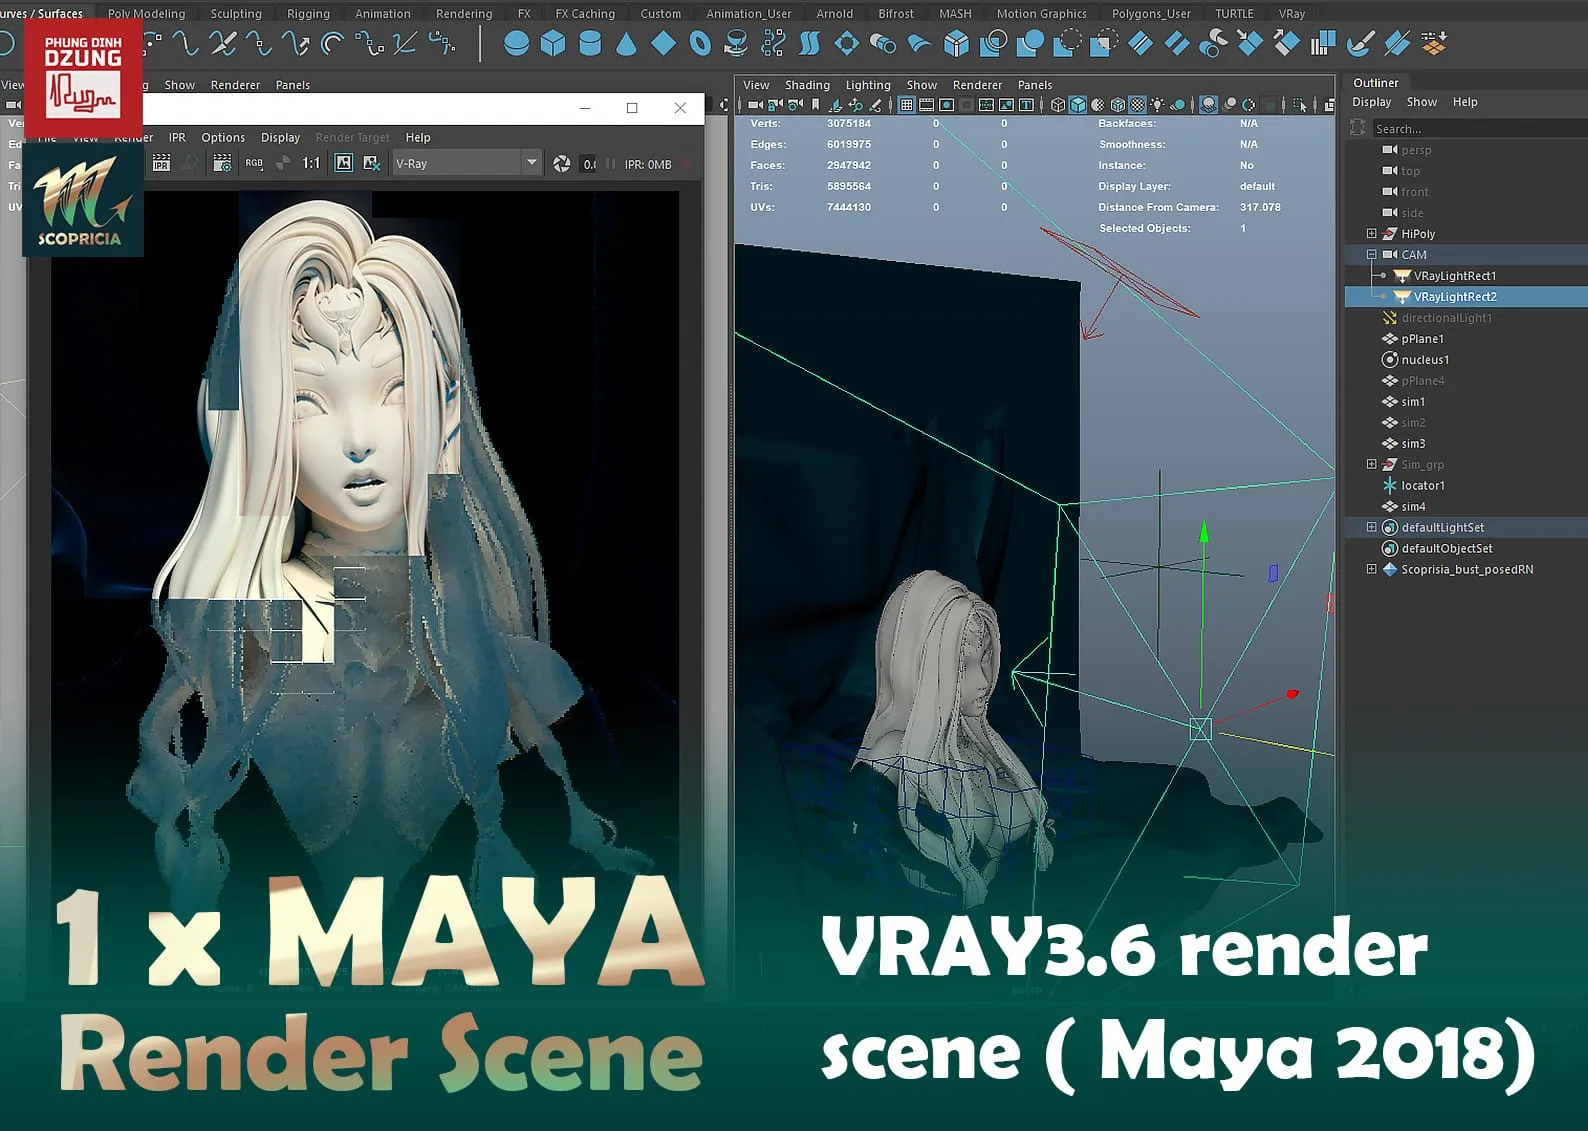The image size is (1588, 1131).
Task: Switch to the VRay shelf tab
Action: (x=1292, y=14)
